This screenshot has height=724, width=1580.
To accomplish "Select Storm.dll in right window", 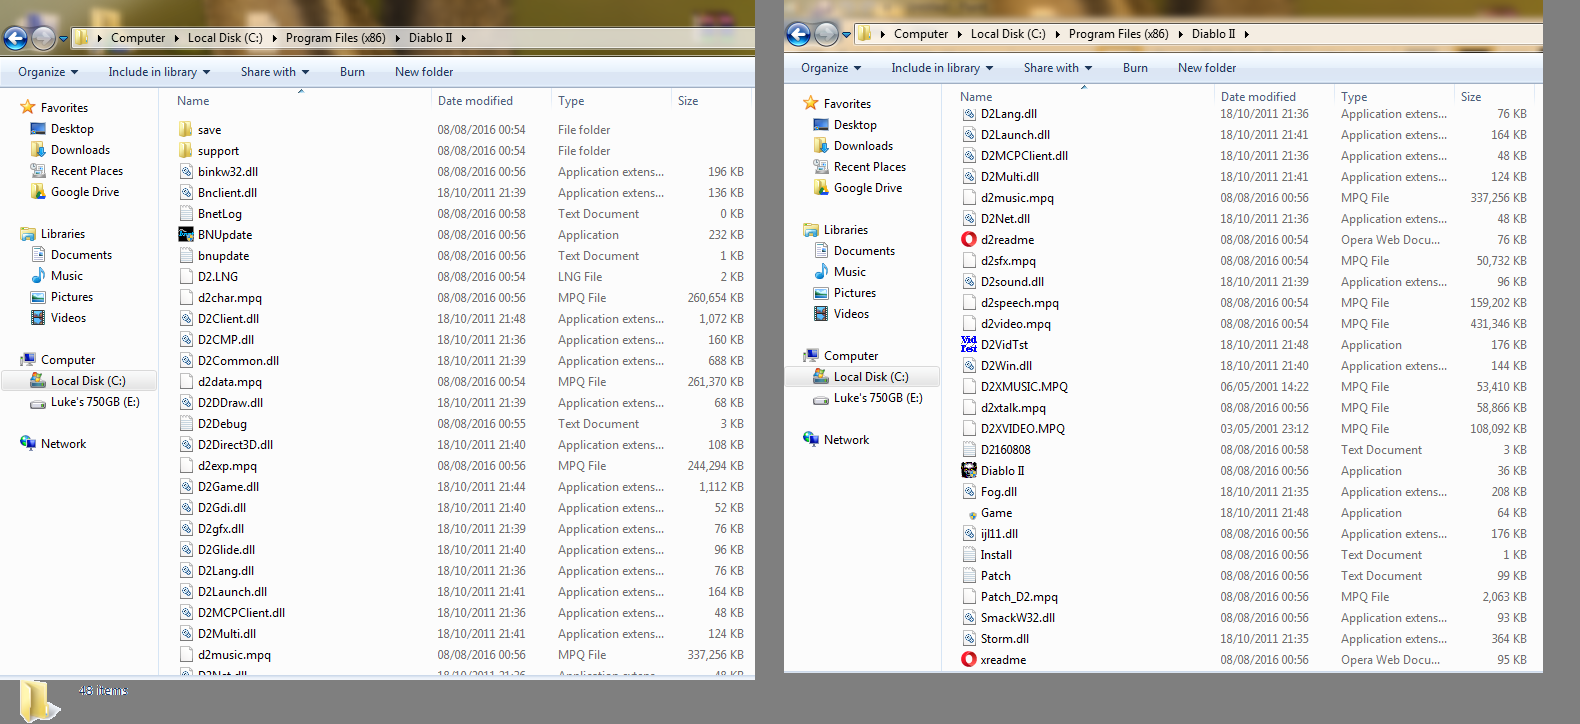I will point(1005,639).
